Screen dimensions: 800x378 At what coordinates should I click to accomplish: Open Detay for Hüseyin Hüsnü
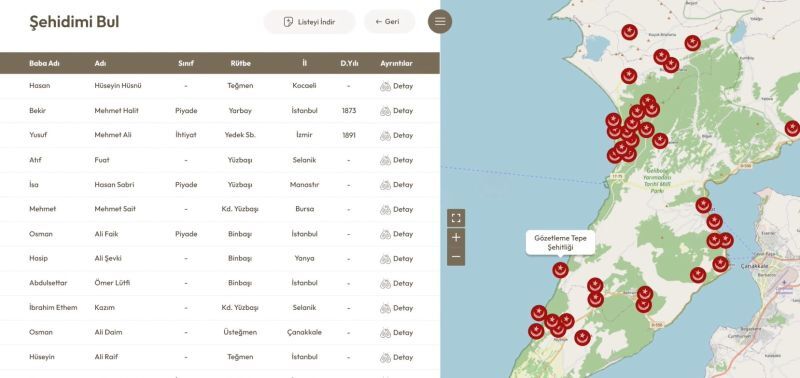tap(396, 86)
